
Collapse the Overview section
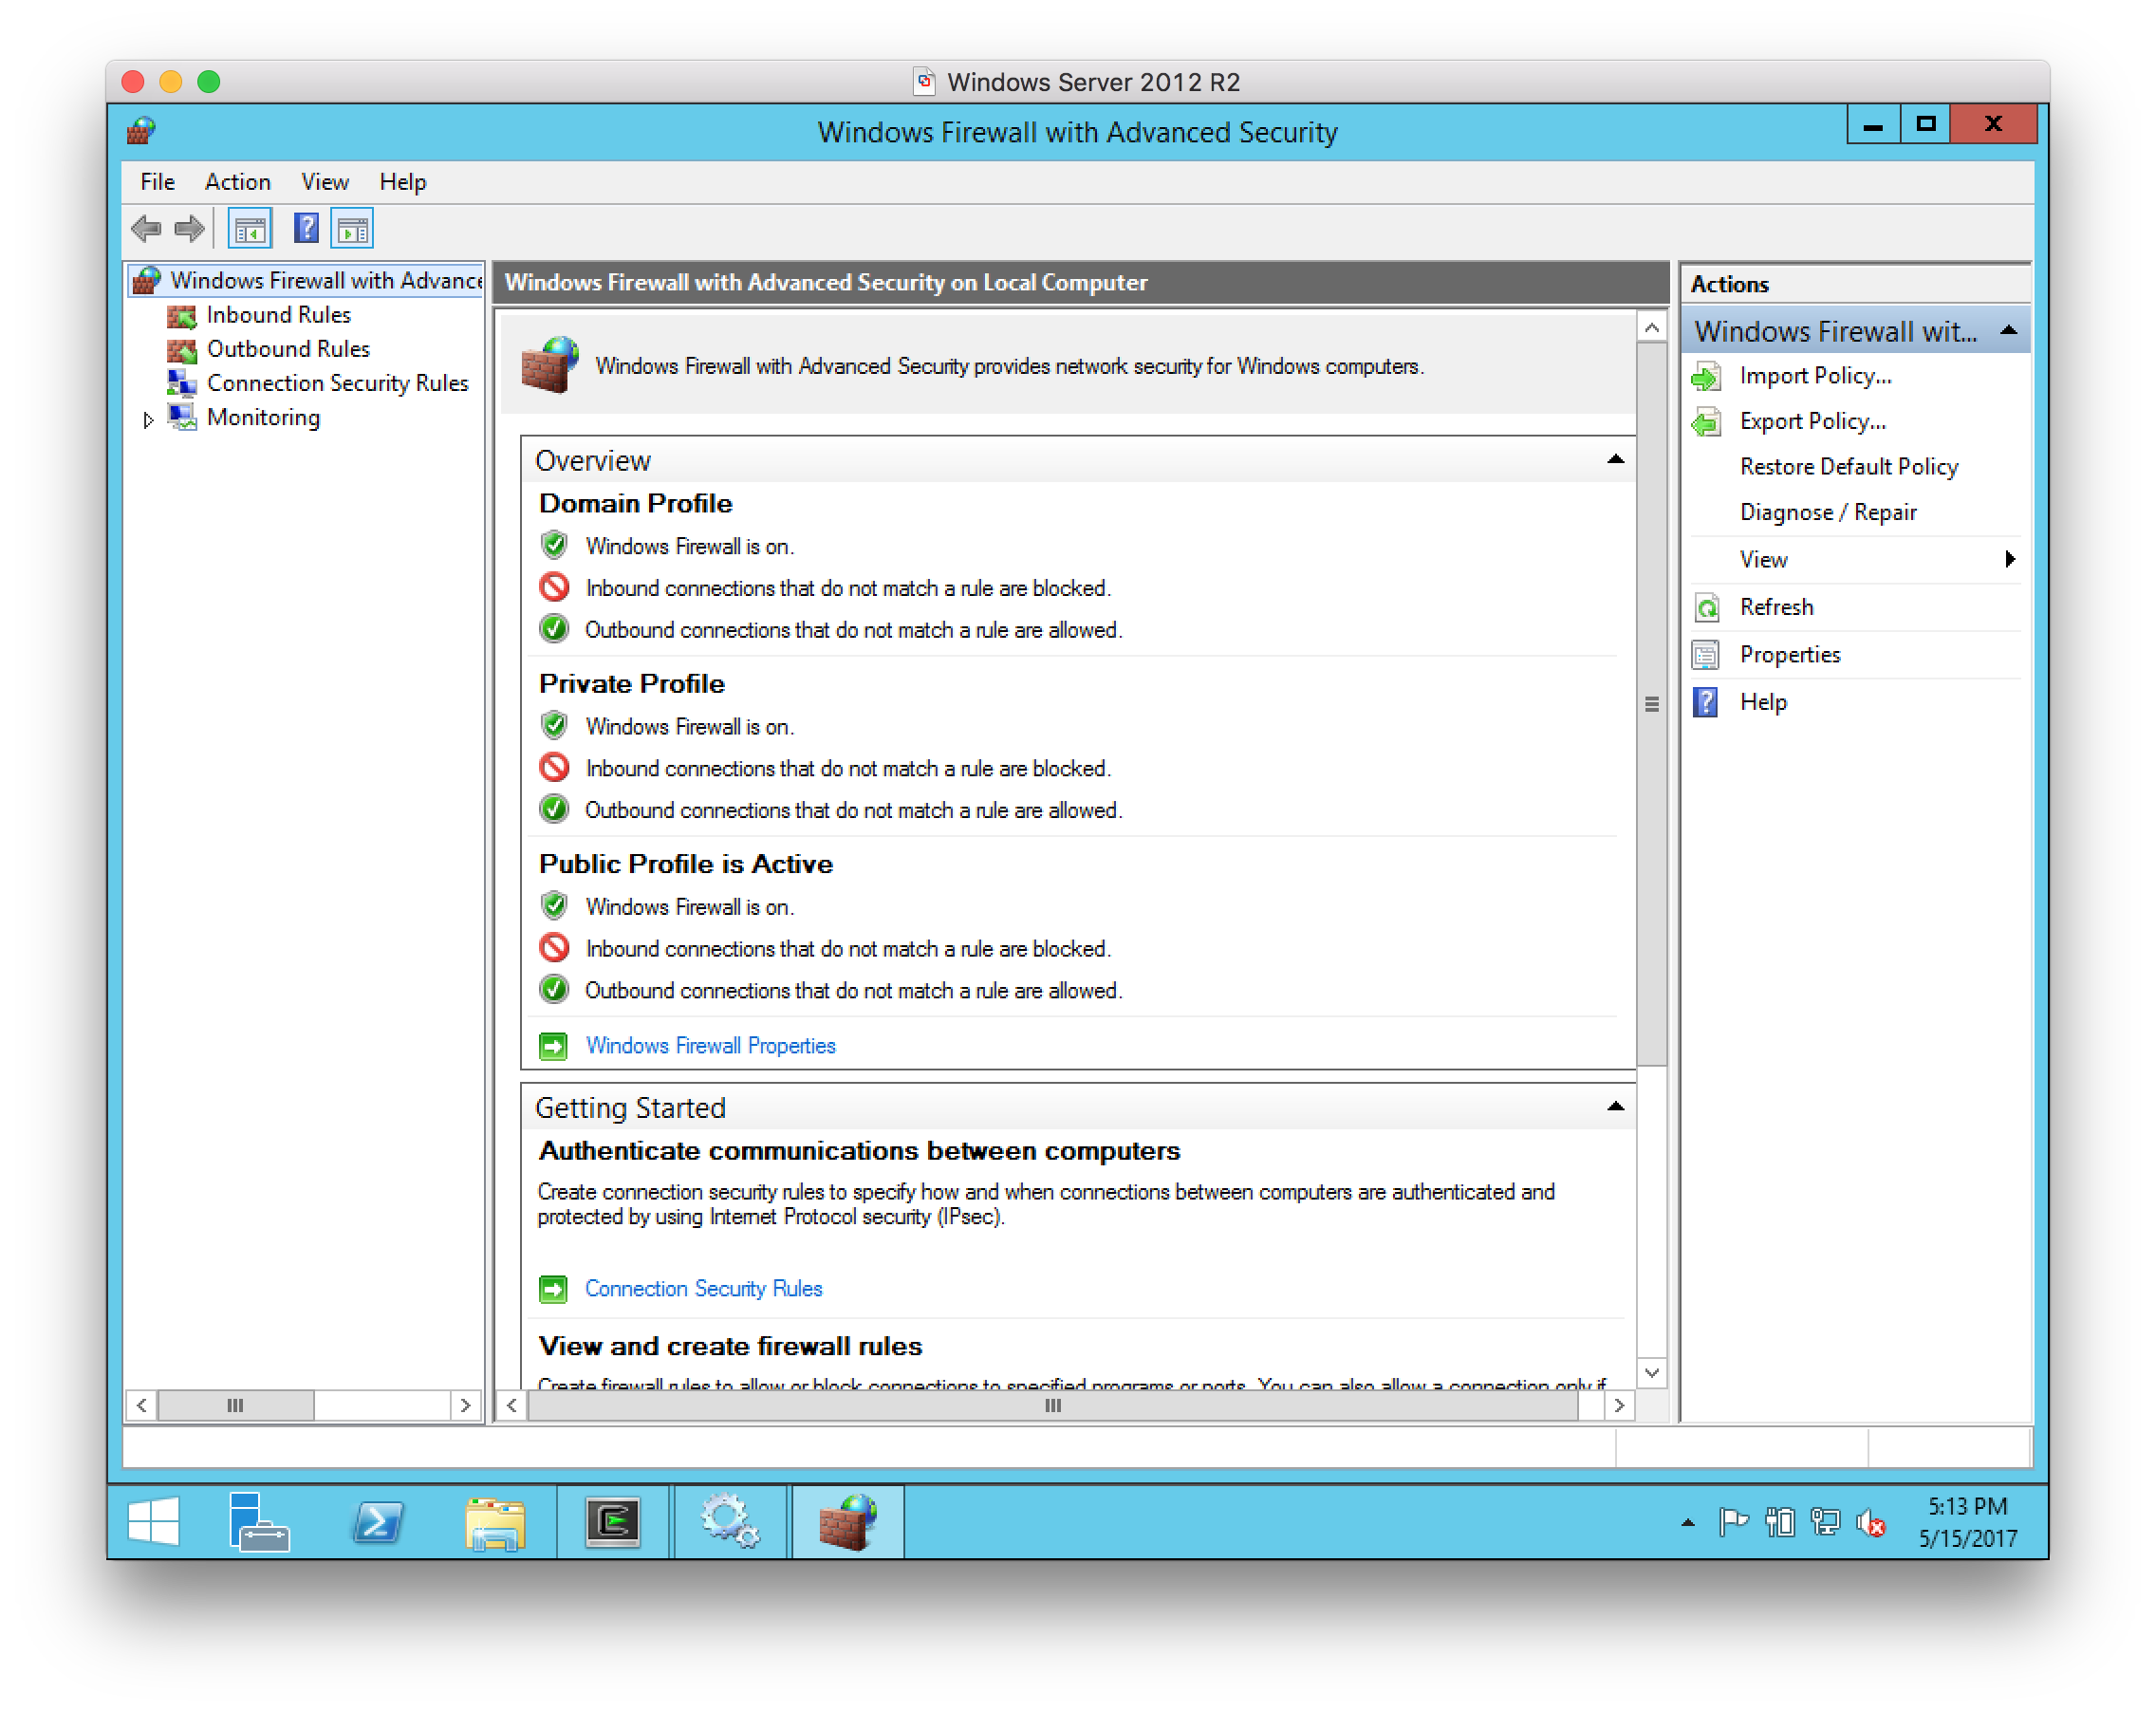pyautogui.click(x=1615, y=459)
